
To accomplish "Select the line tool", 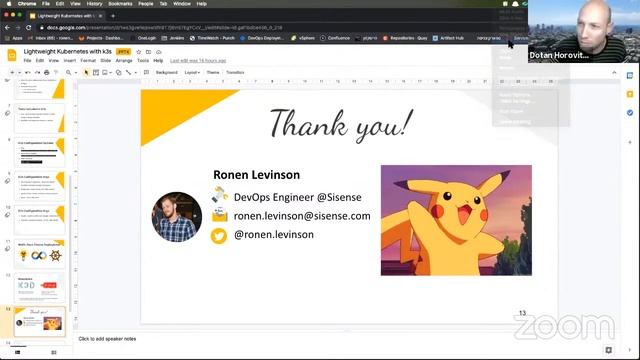I will click(129, 72).
